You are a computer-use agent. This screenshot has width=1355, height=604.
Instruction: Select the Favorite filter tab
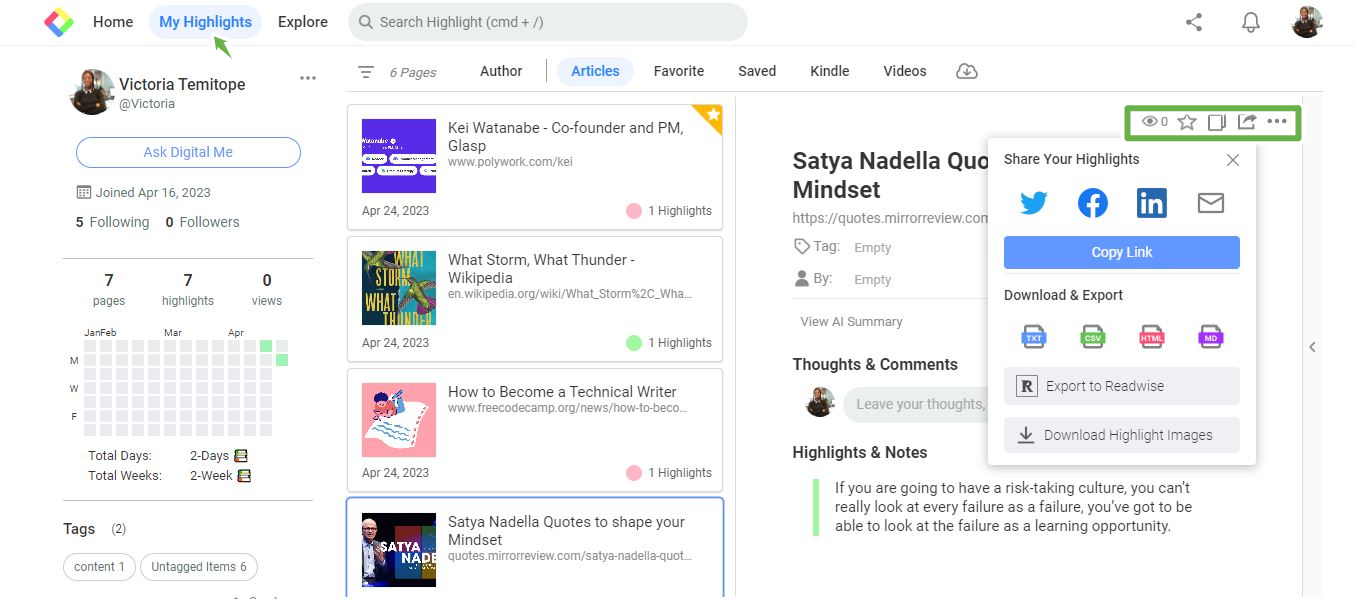pos(679,71)
